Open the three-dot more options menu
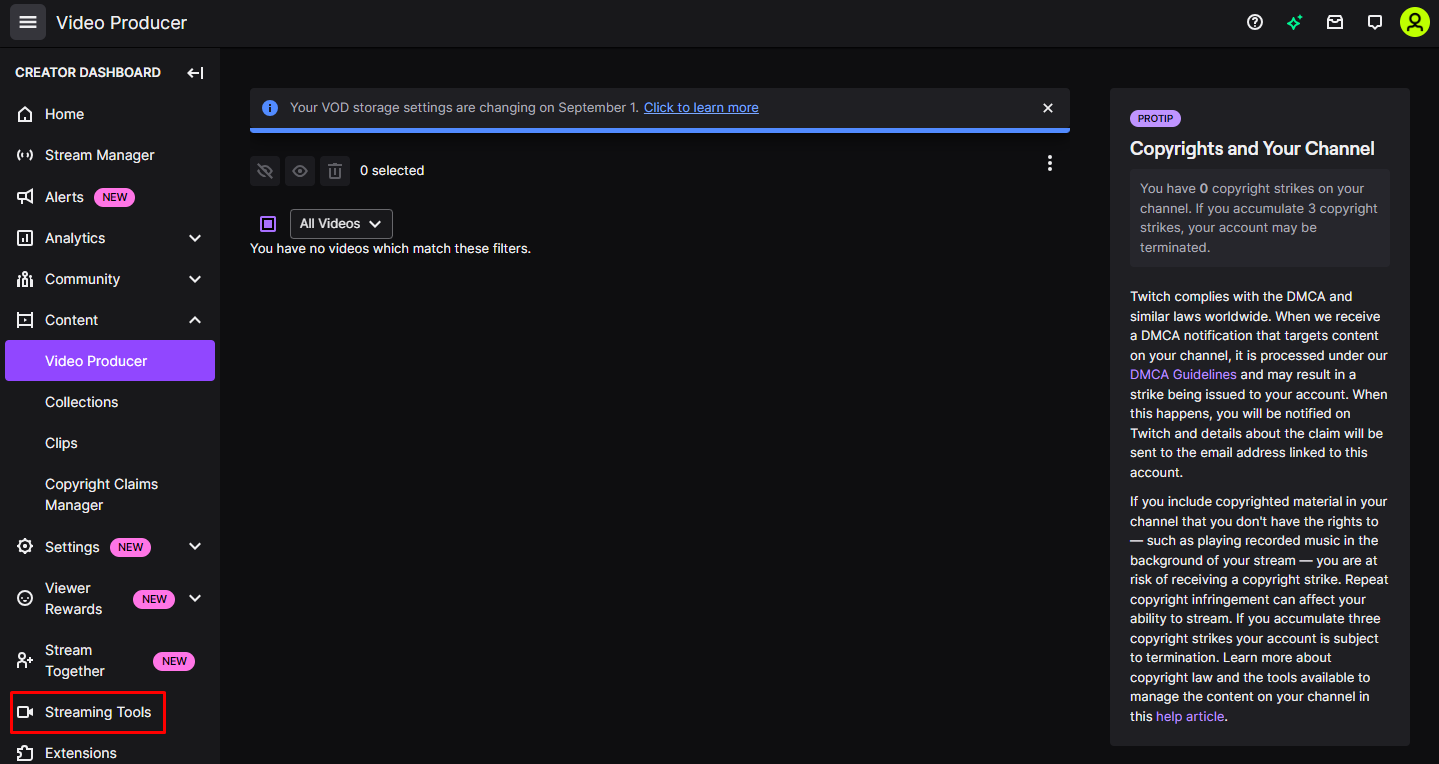 [1049, 163]
